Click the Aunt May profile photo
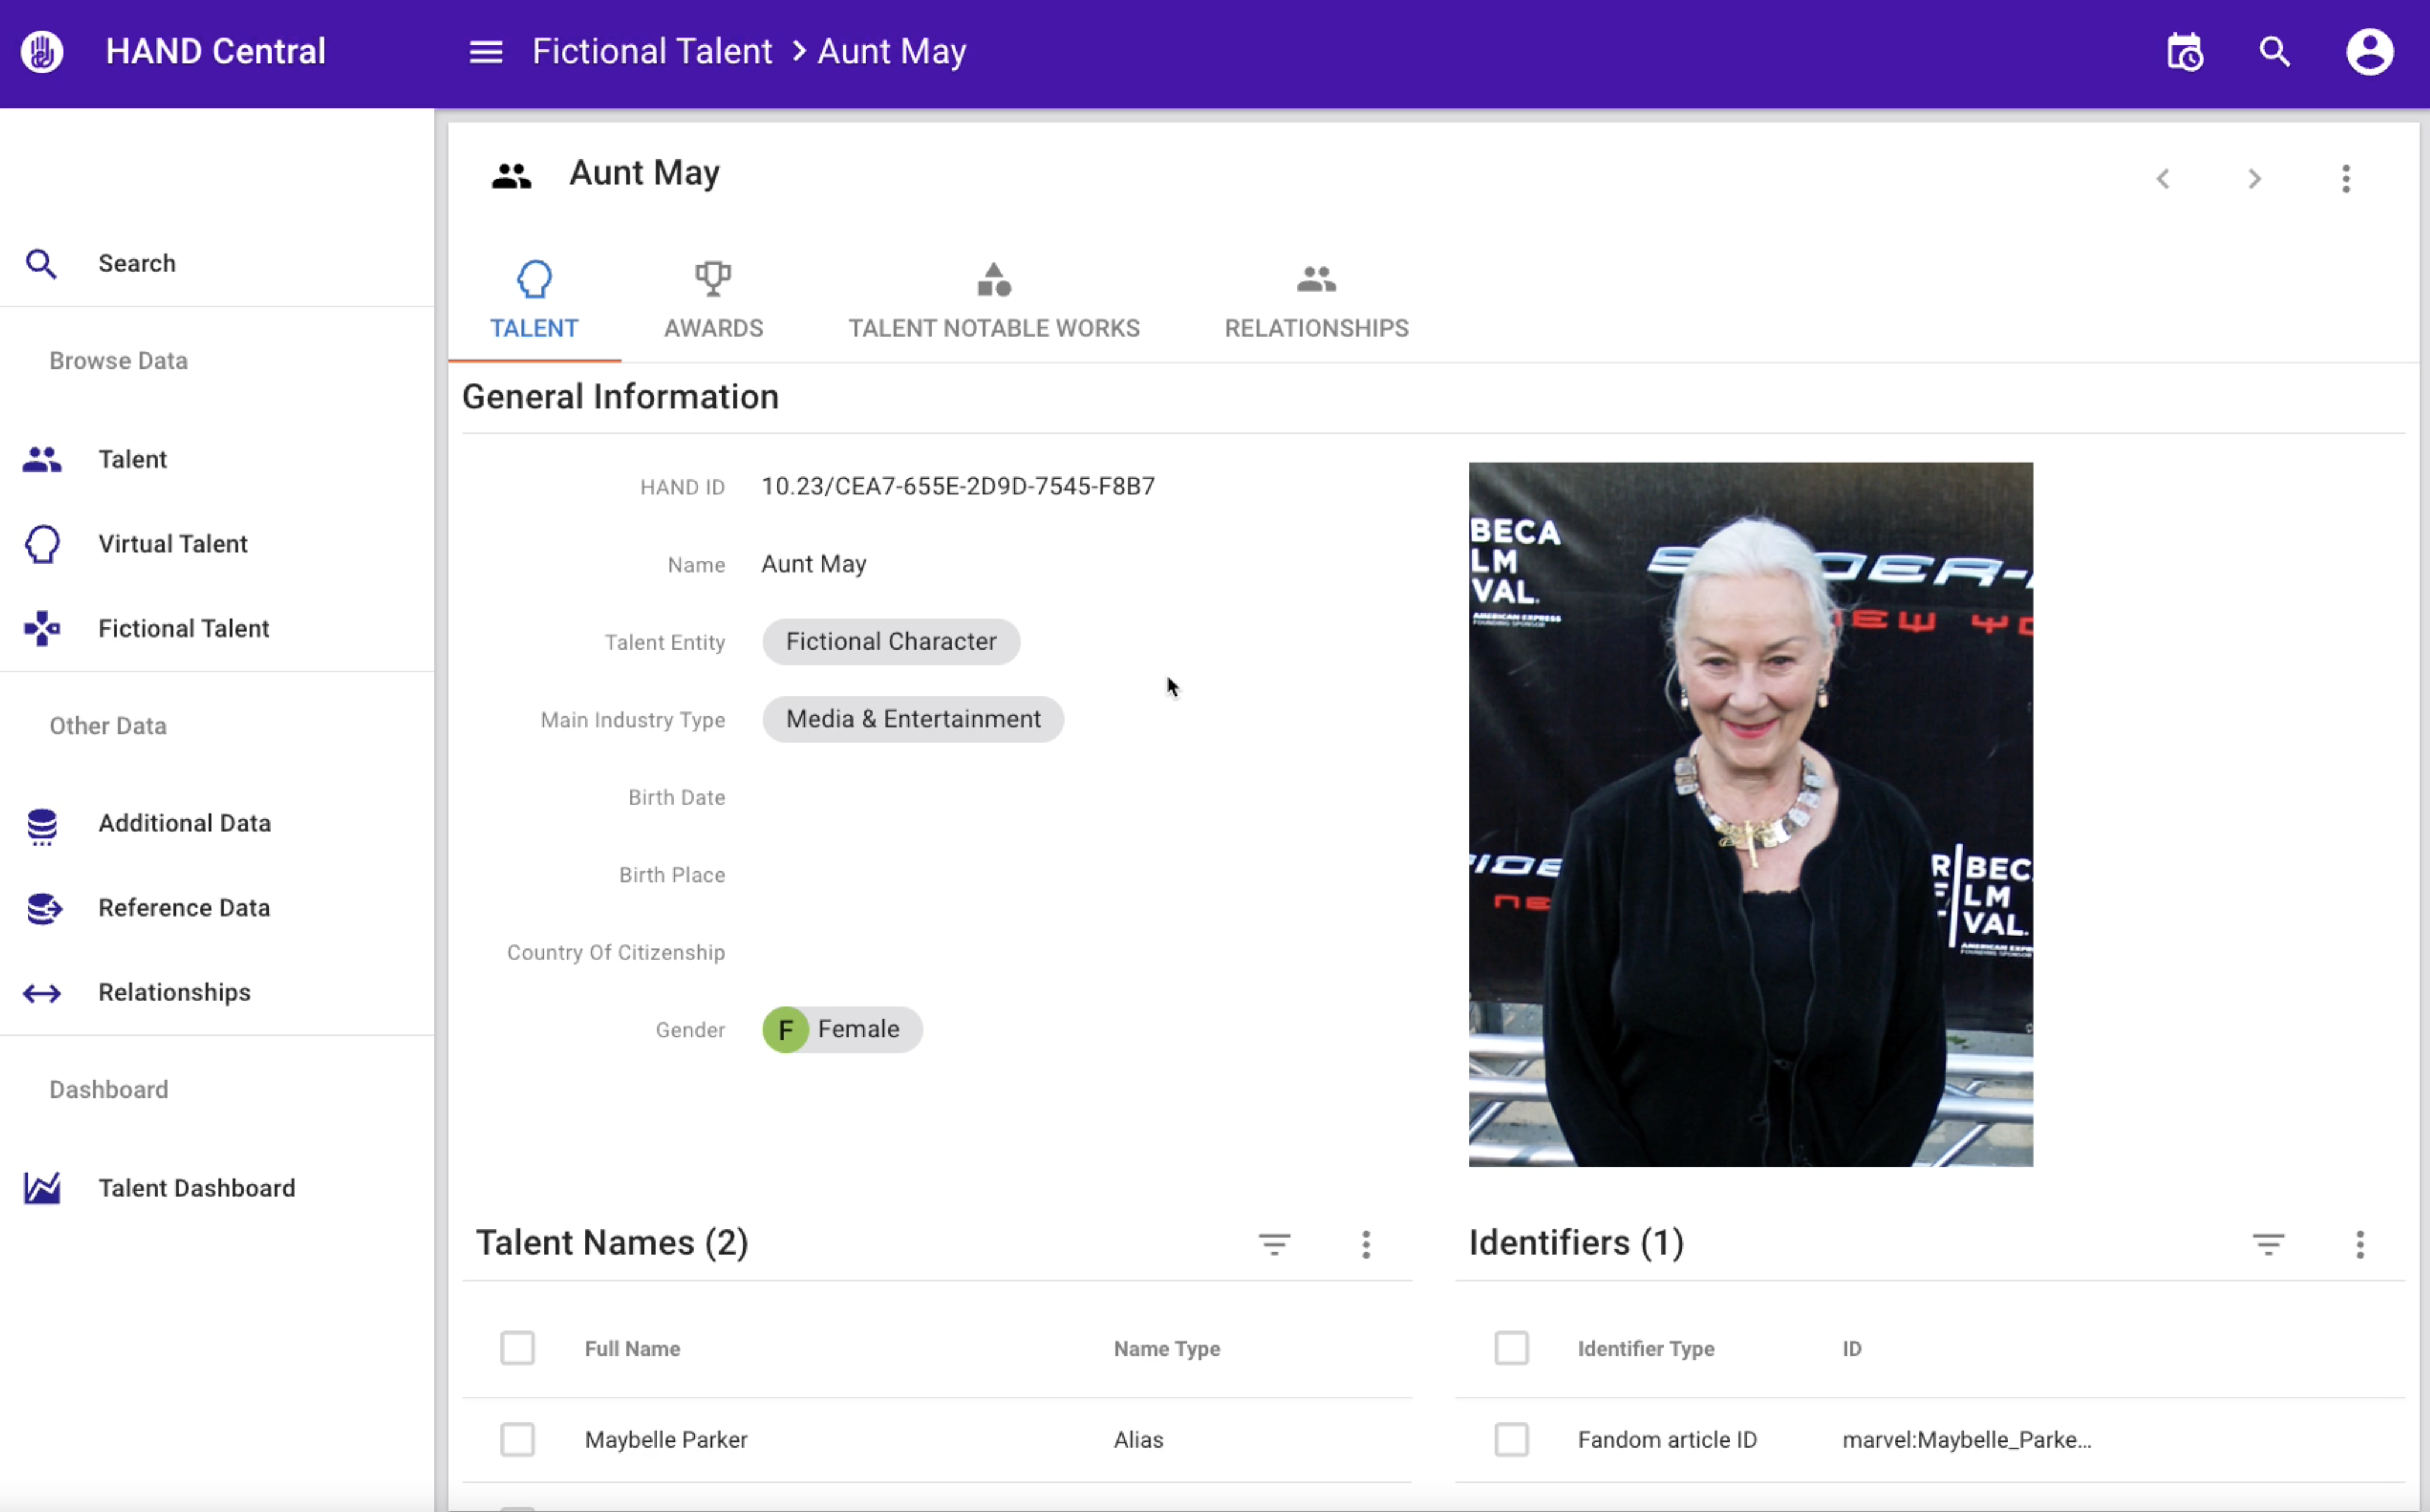The image size is (2430, 1512). pyautogui.click(x=1750, y=814)
